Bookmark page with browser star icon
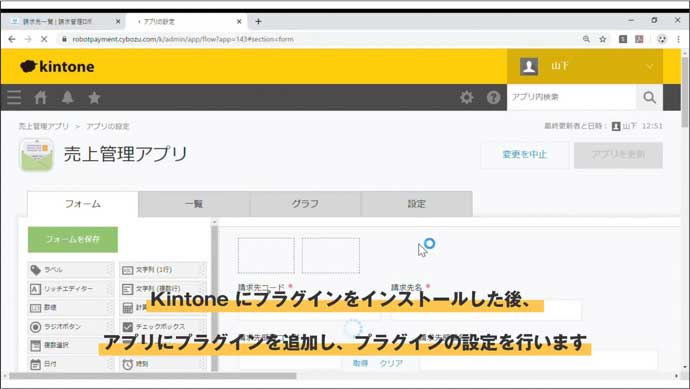This screenshot has width=690, height=389. point(603,39)
